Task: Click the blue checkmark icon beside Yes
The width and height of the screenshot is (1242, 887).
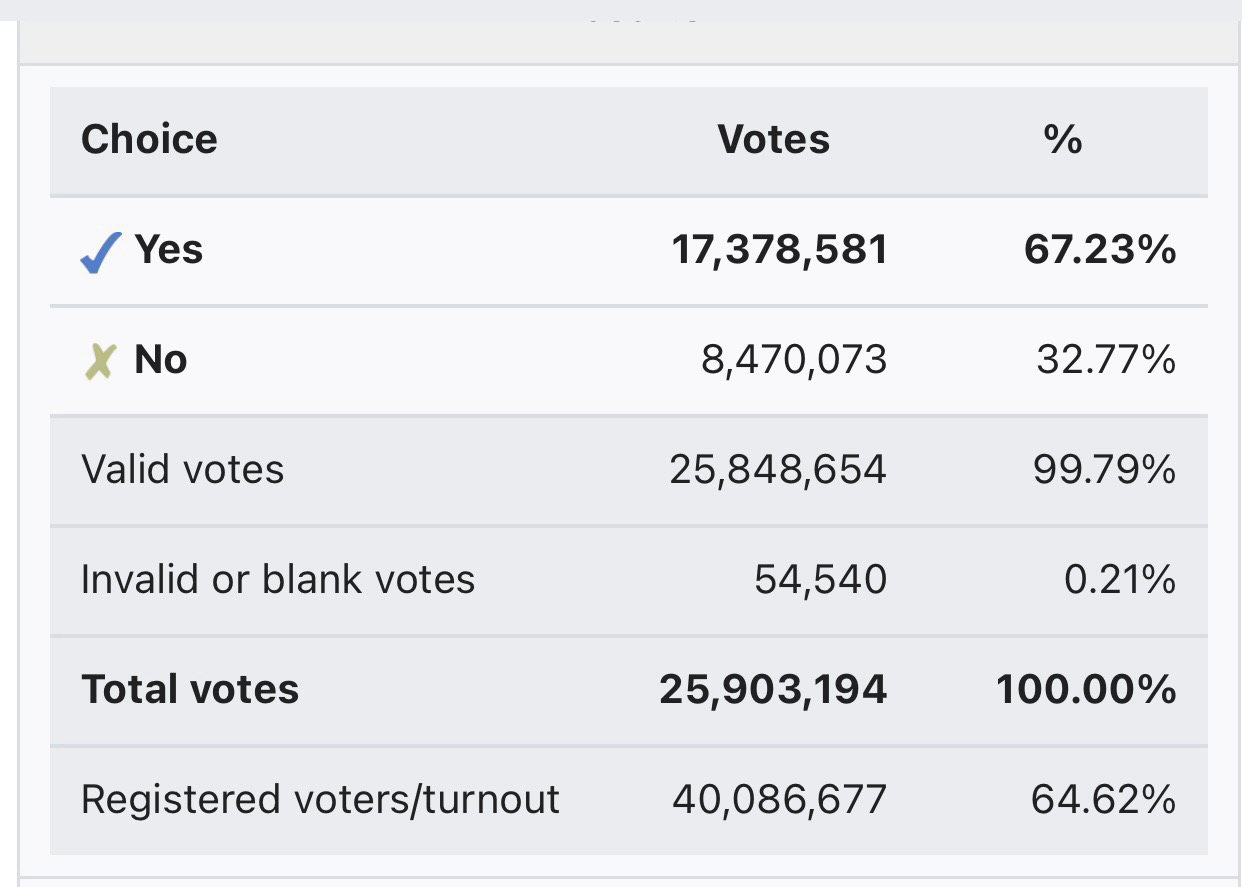Action: [101, 252]
